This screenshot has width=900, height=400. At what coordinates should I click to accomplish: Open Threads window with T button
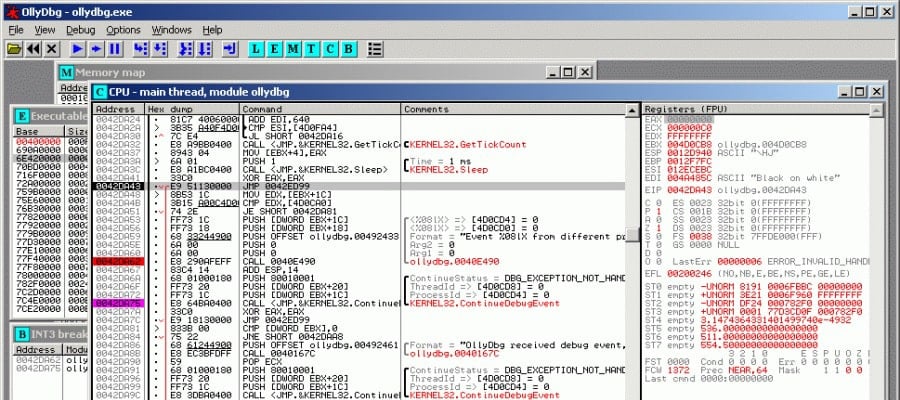311,49
